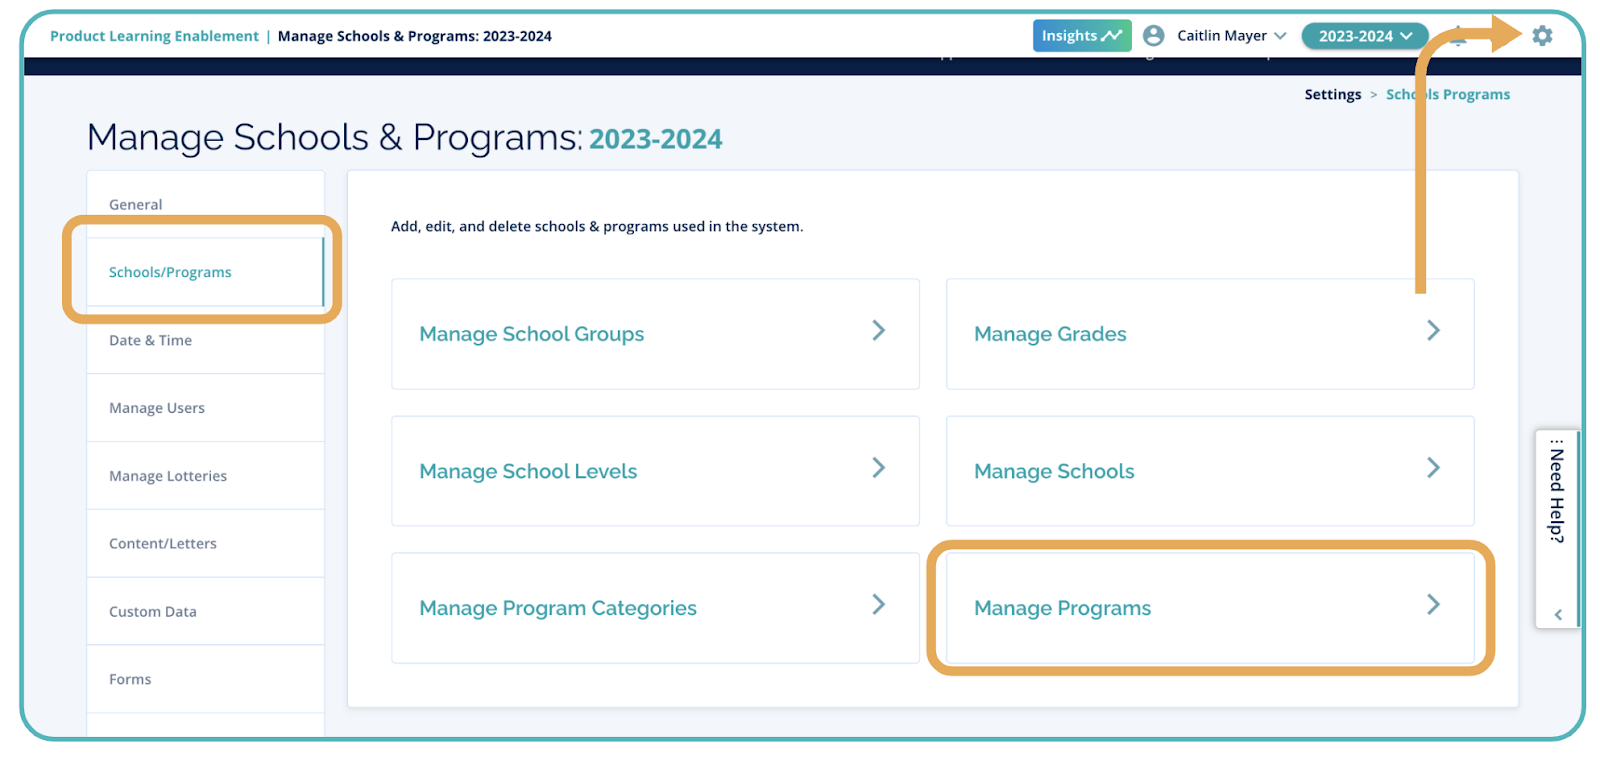Expand the 2023-2024 year dropdown
The width and height of the screenshot is (1600, 765).
click(x=1364, y=36)
